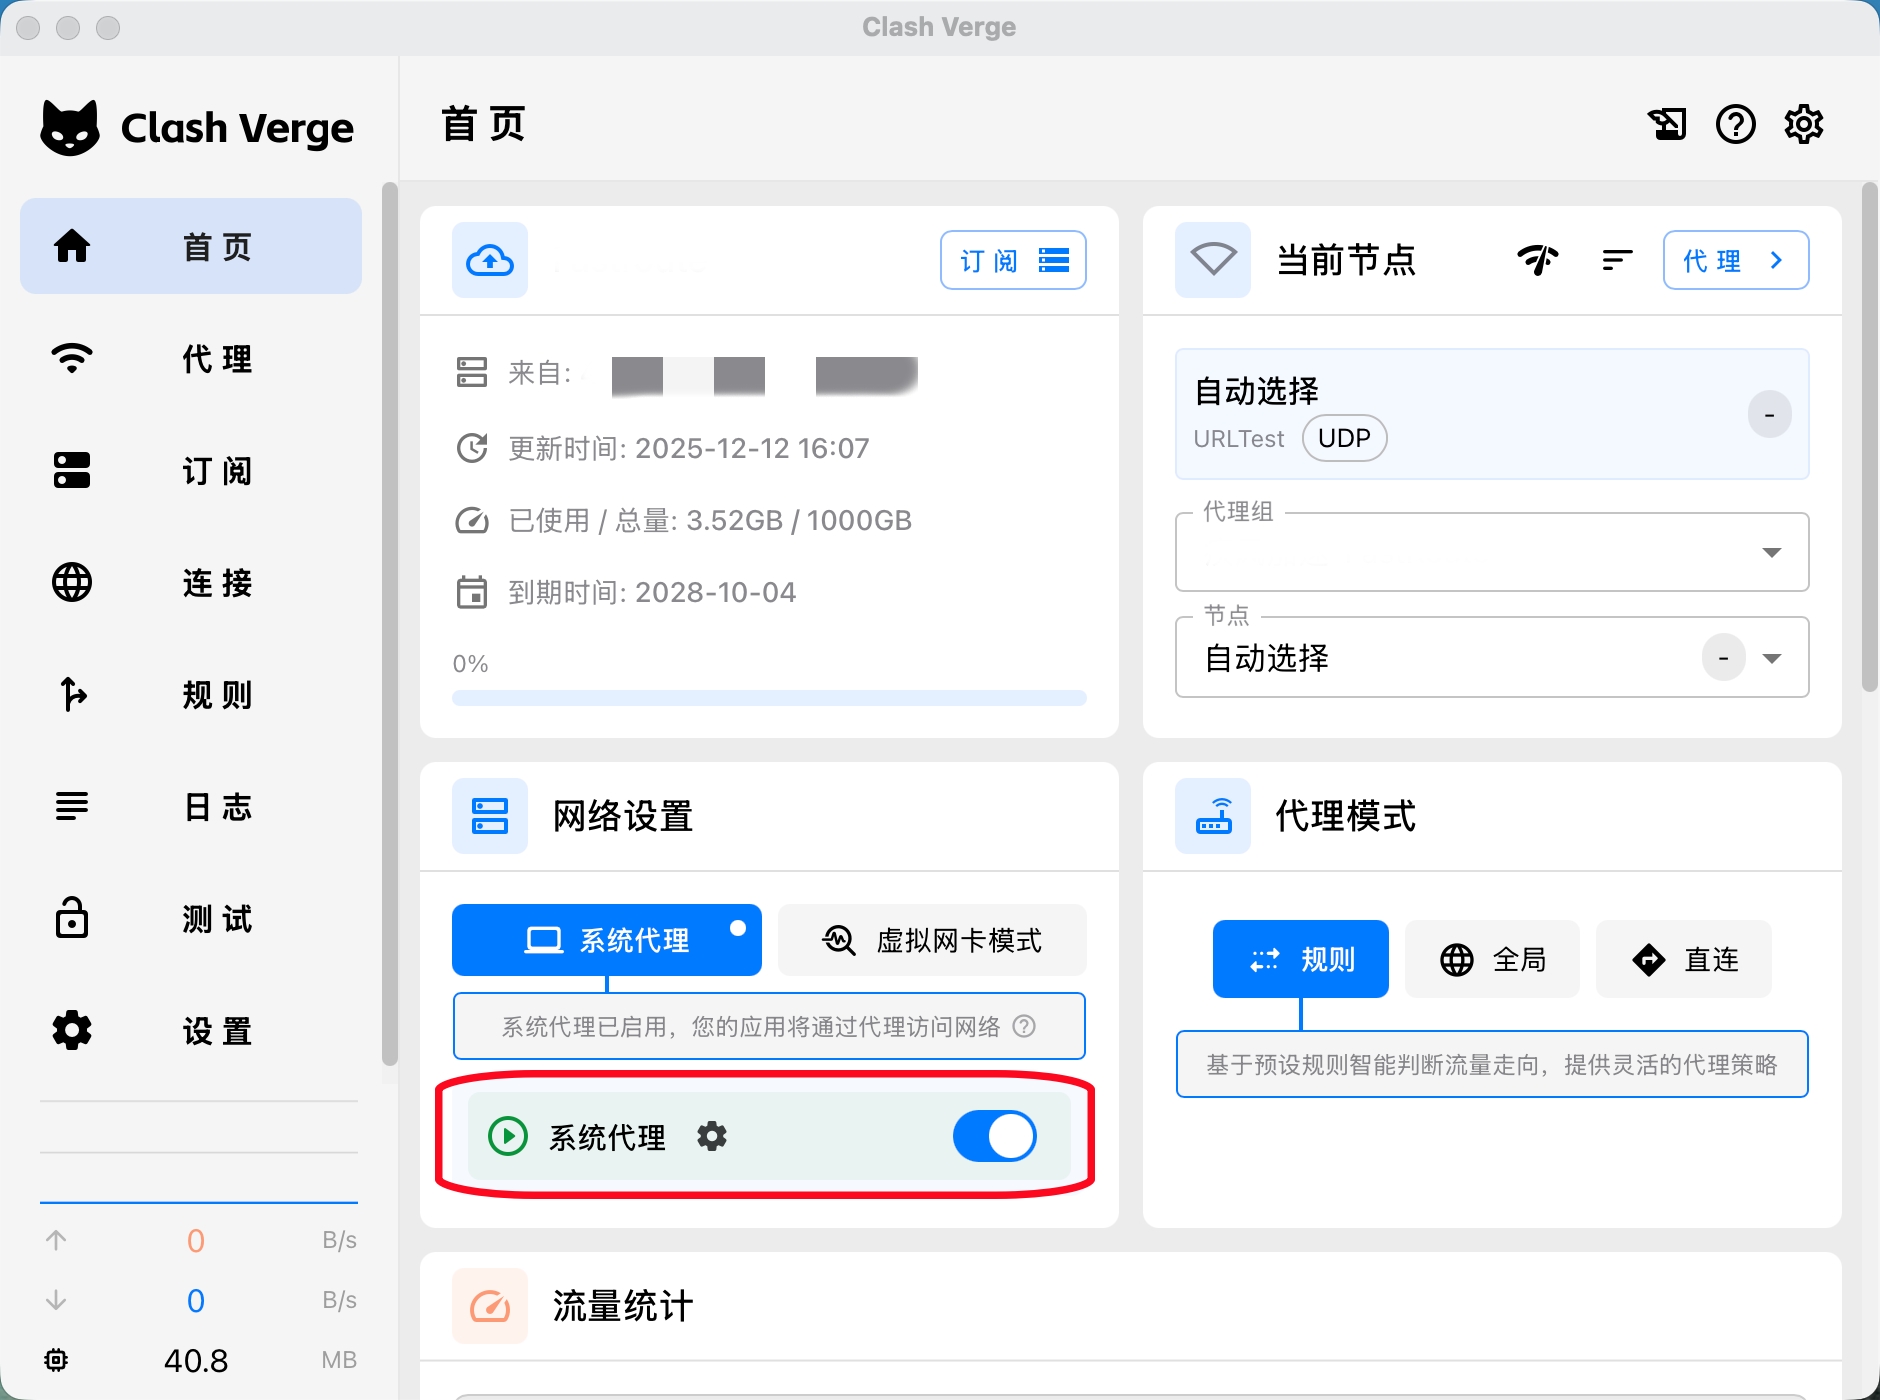Click the 订阅 button on profile card
The width and height of the screenshot is (1880, 1400).
click(1012, 261)
